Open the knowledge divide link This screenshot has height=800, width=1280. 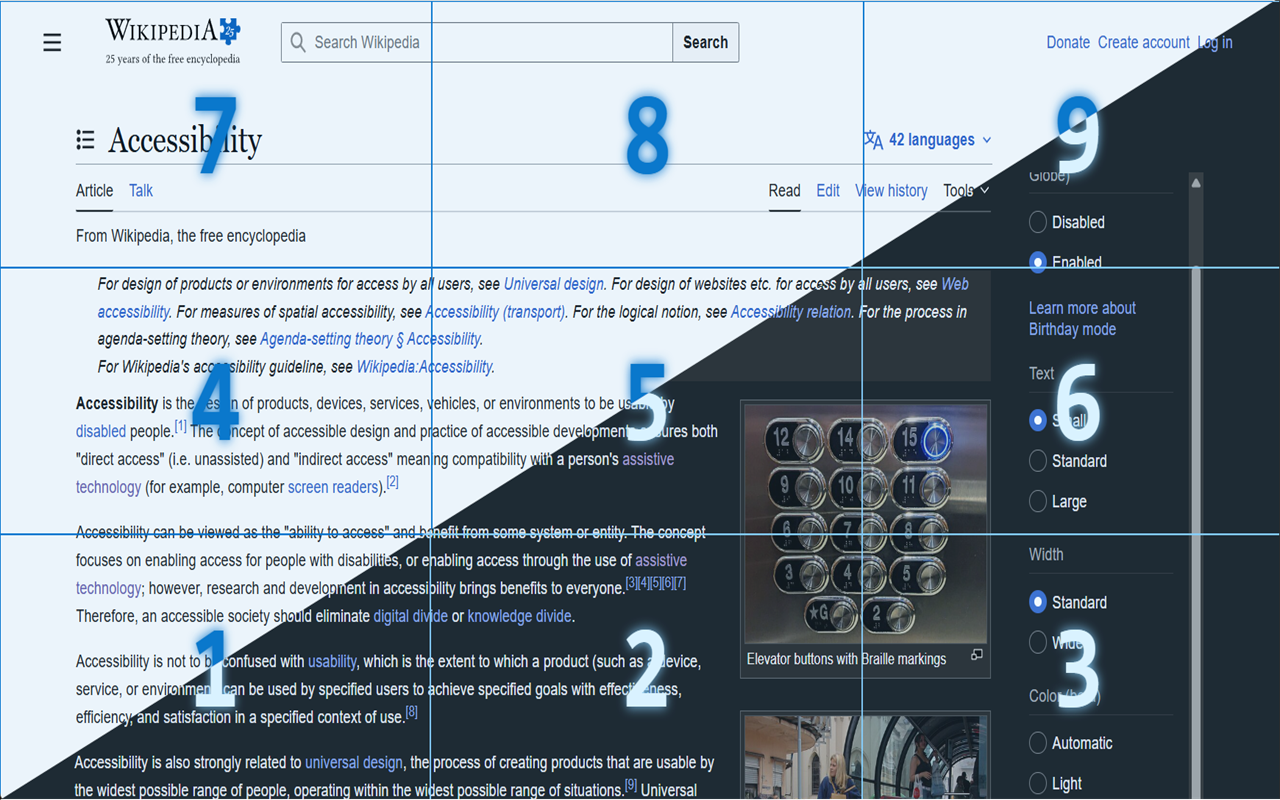[x=520, y=616]
